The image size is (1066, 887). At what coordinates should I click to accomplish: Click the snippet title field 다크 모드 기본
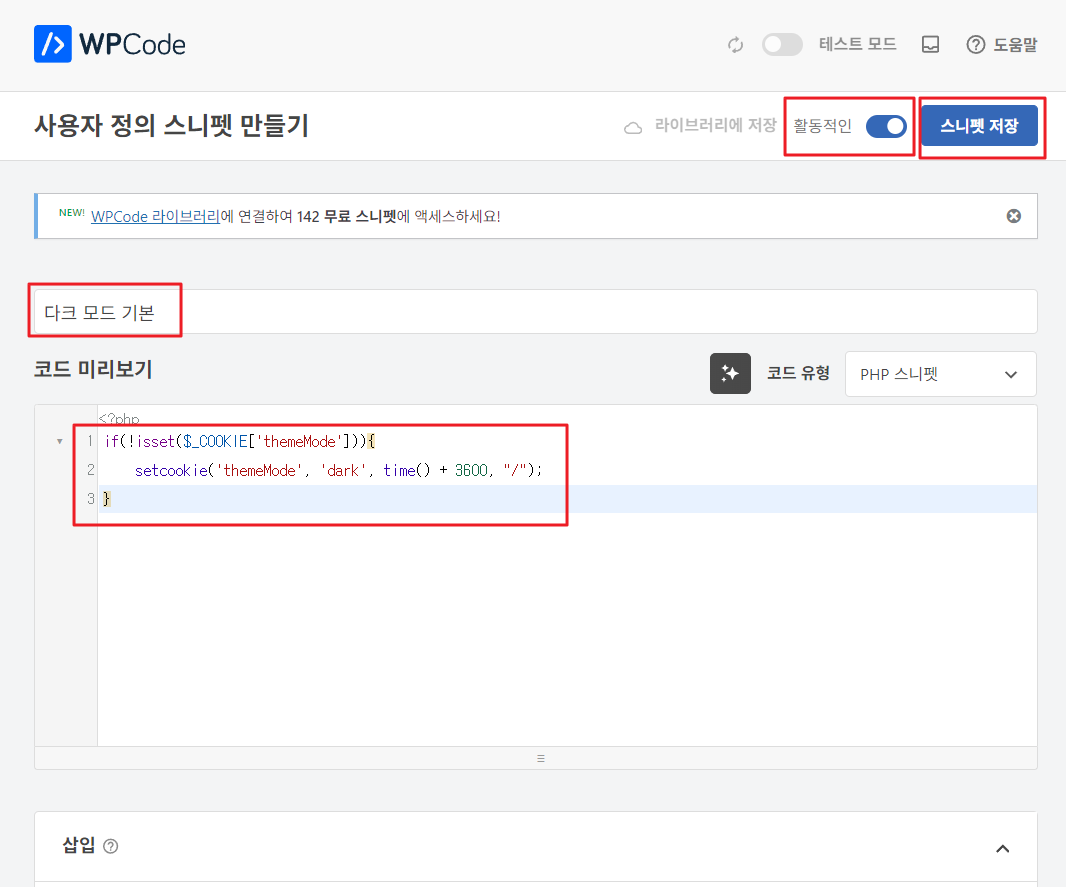click(x=535, y=312)
